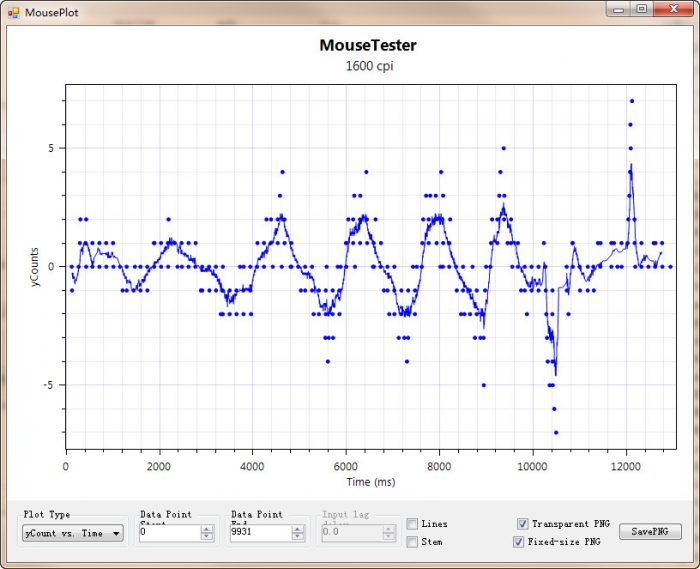Click the 1600 cpi subtitle text
The height and width of the screenshot is (569, 700).
(368, 65)
